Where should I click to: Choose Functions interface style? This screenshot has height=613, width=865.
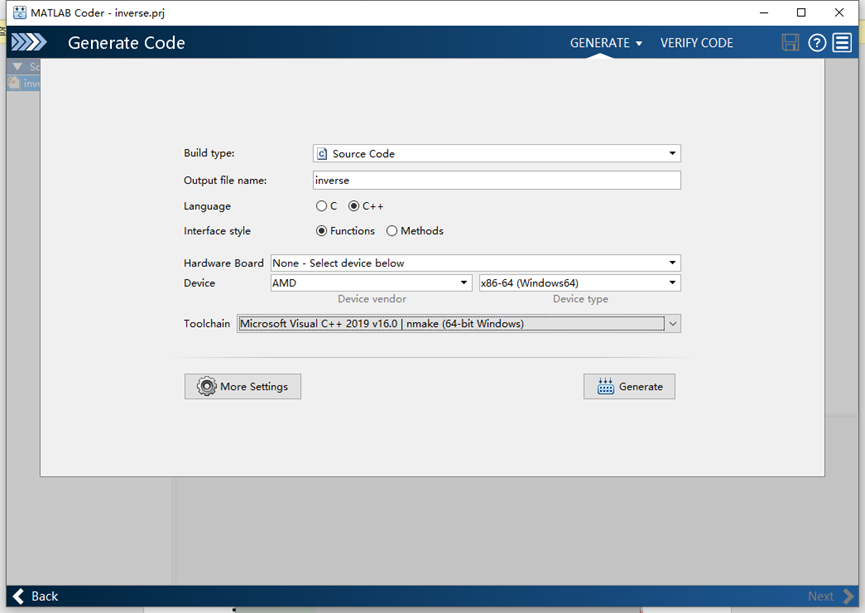coord(321,231)
